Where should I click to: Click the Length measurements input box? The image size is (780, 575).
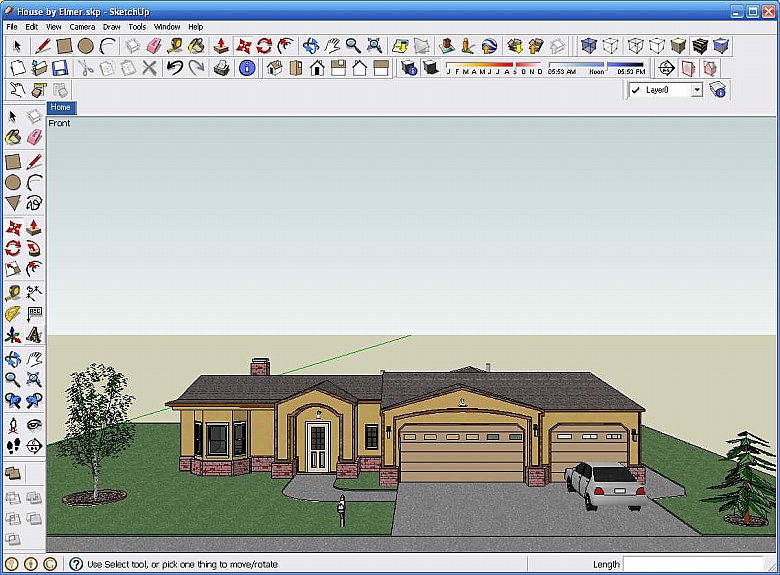click(x=693, y=564)
